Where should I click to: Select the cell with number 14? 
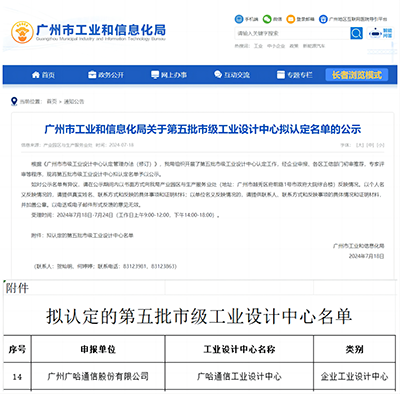17,377
